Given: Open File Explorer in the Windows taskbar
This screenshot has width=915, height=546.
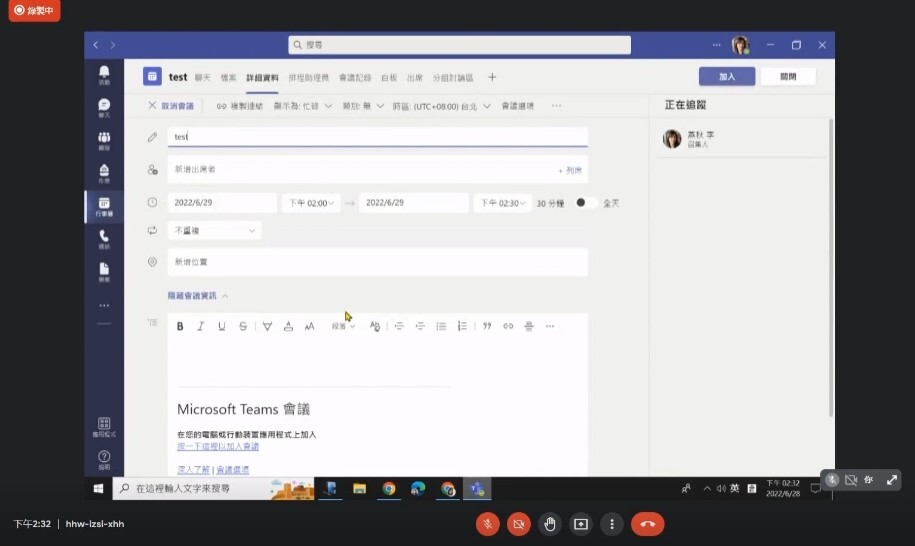Looking at the screenshot, I should coord(359,489).
